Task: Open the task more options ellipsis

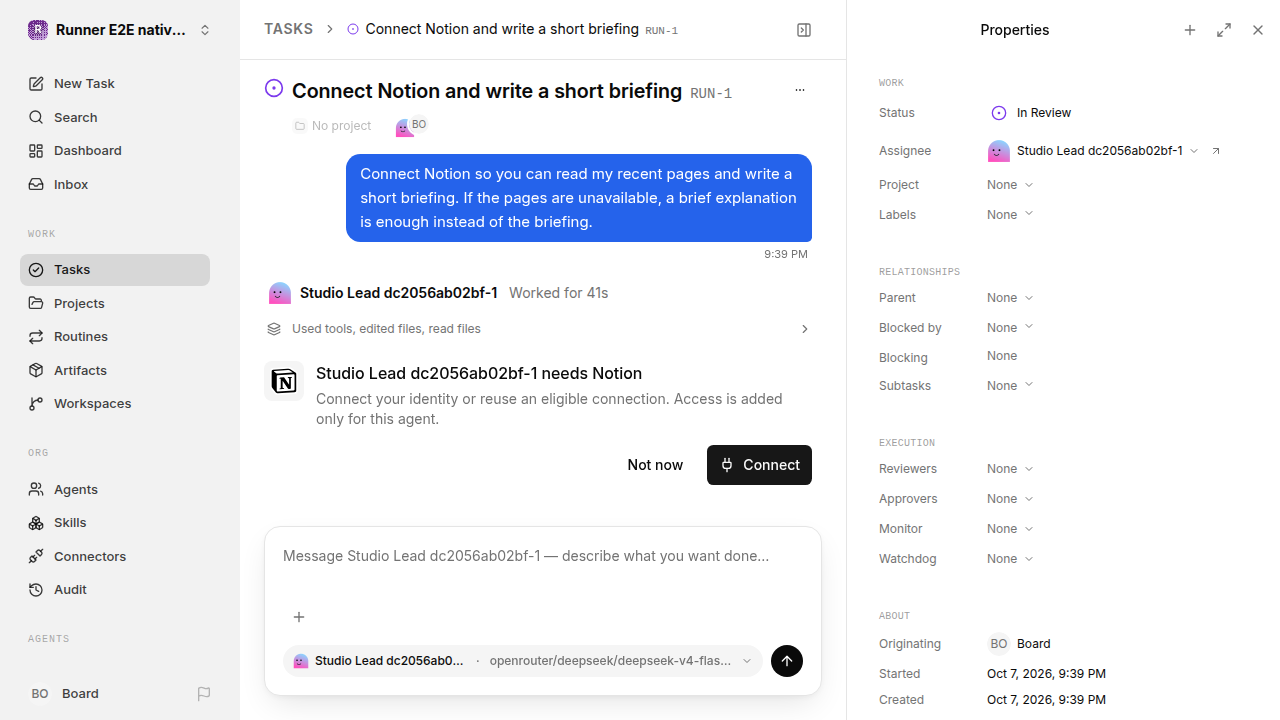Action: click(800, 90)
